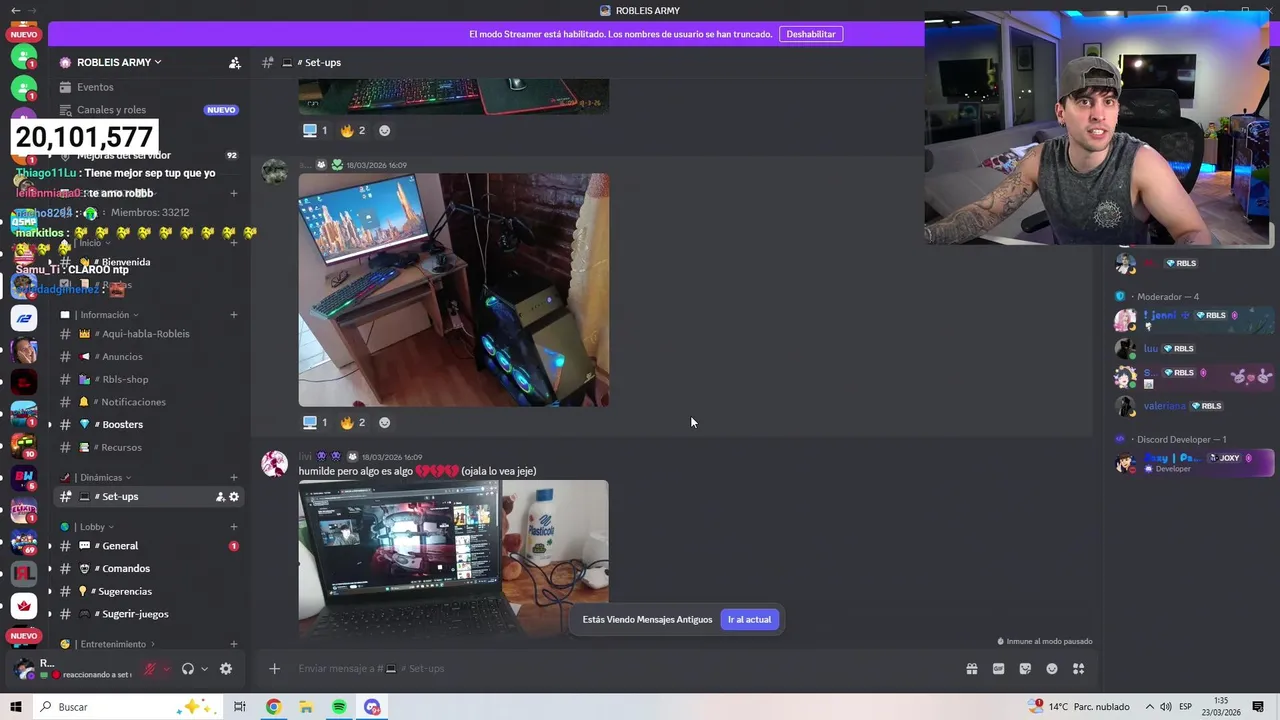This screenshot has width=1280, height=720.
Task: Show hidden system tray icons
Action: coord(1149,707)
